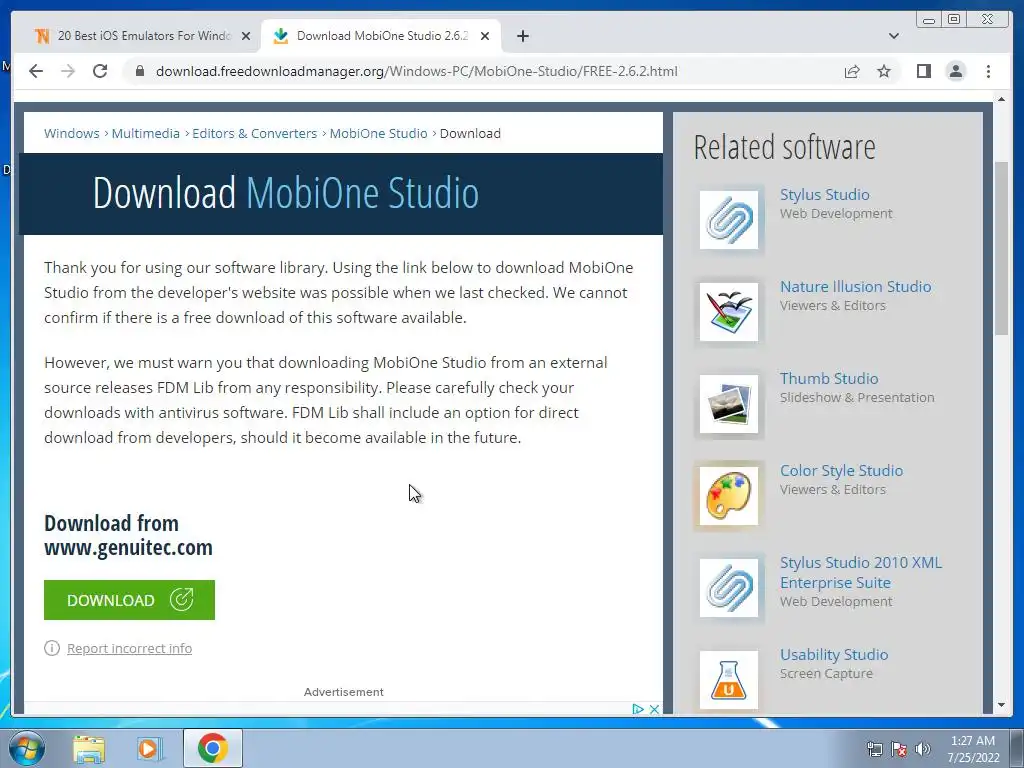Click the network tray icon
The image size is (1024, 768).
pos(874,749)
